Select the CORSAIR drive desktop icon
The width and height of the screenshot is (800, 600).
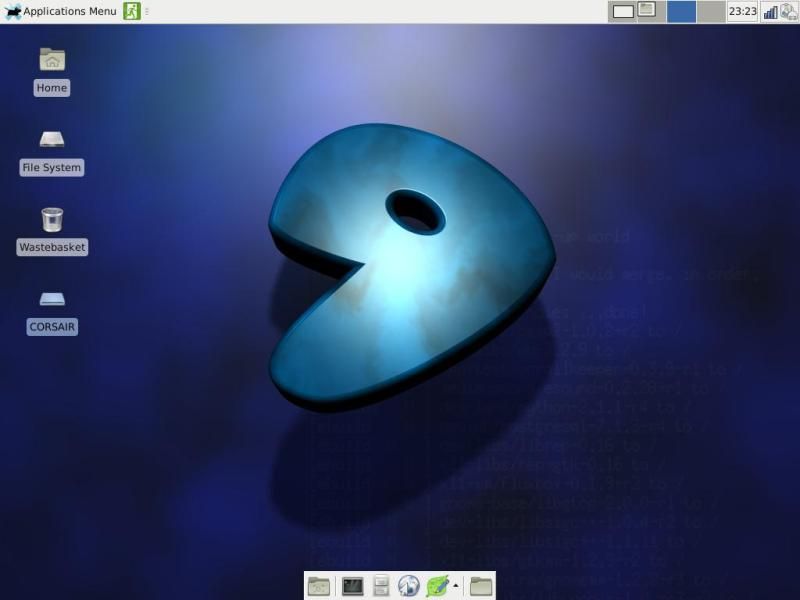pos(52,313)
